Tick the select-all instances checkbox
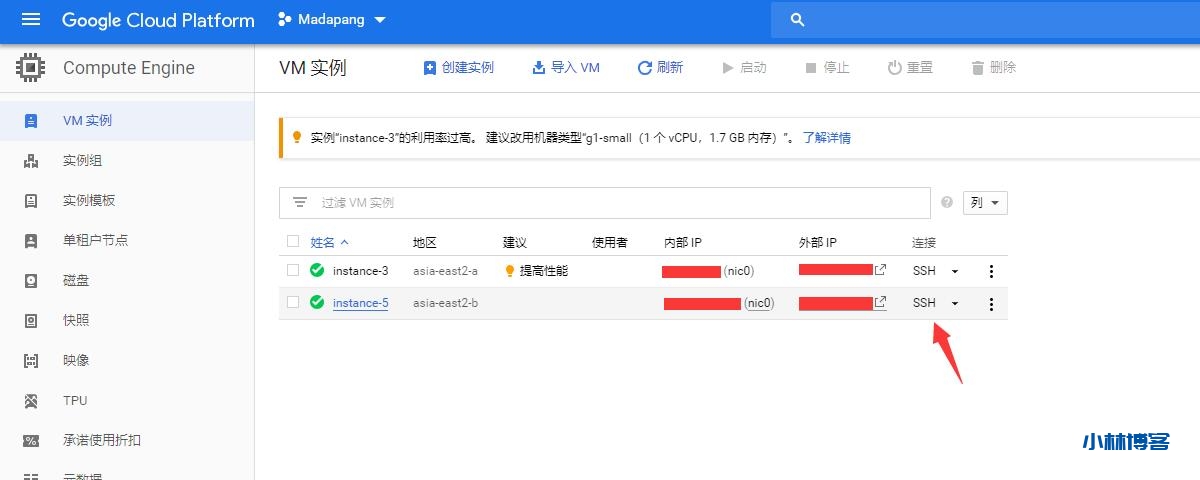 293,241
